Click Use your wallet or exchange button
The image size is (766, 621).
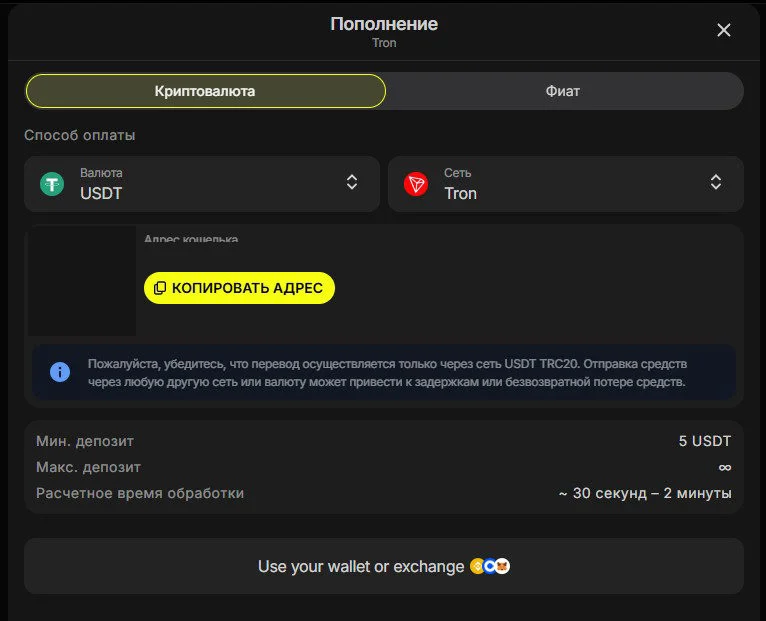coord(383,566)
